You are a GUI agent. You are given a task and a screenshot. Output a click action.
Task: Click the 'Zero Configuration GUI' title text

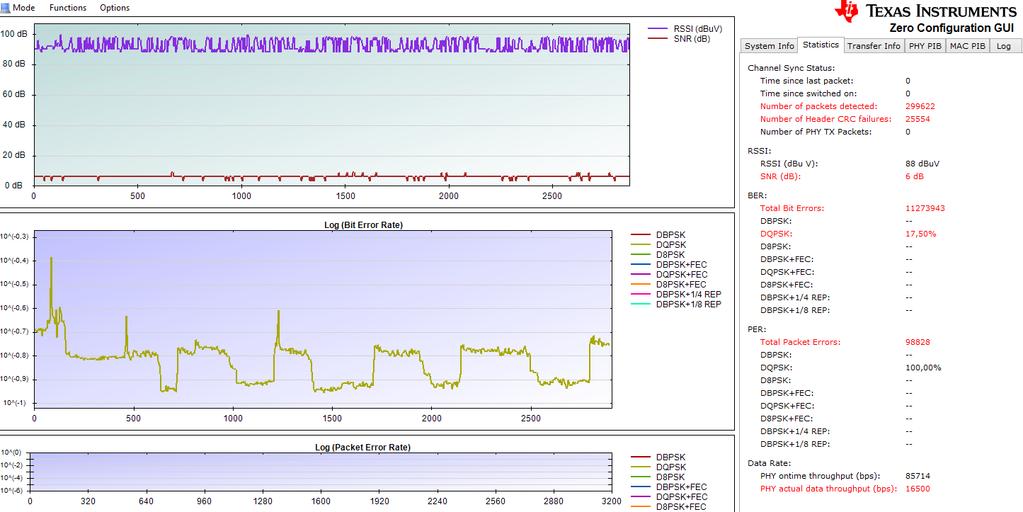point(952,28)
